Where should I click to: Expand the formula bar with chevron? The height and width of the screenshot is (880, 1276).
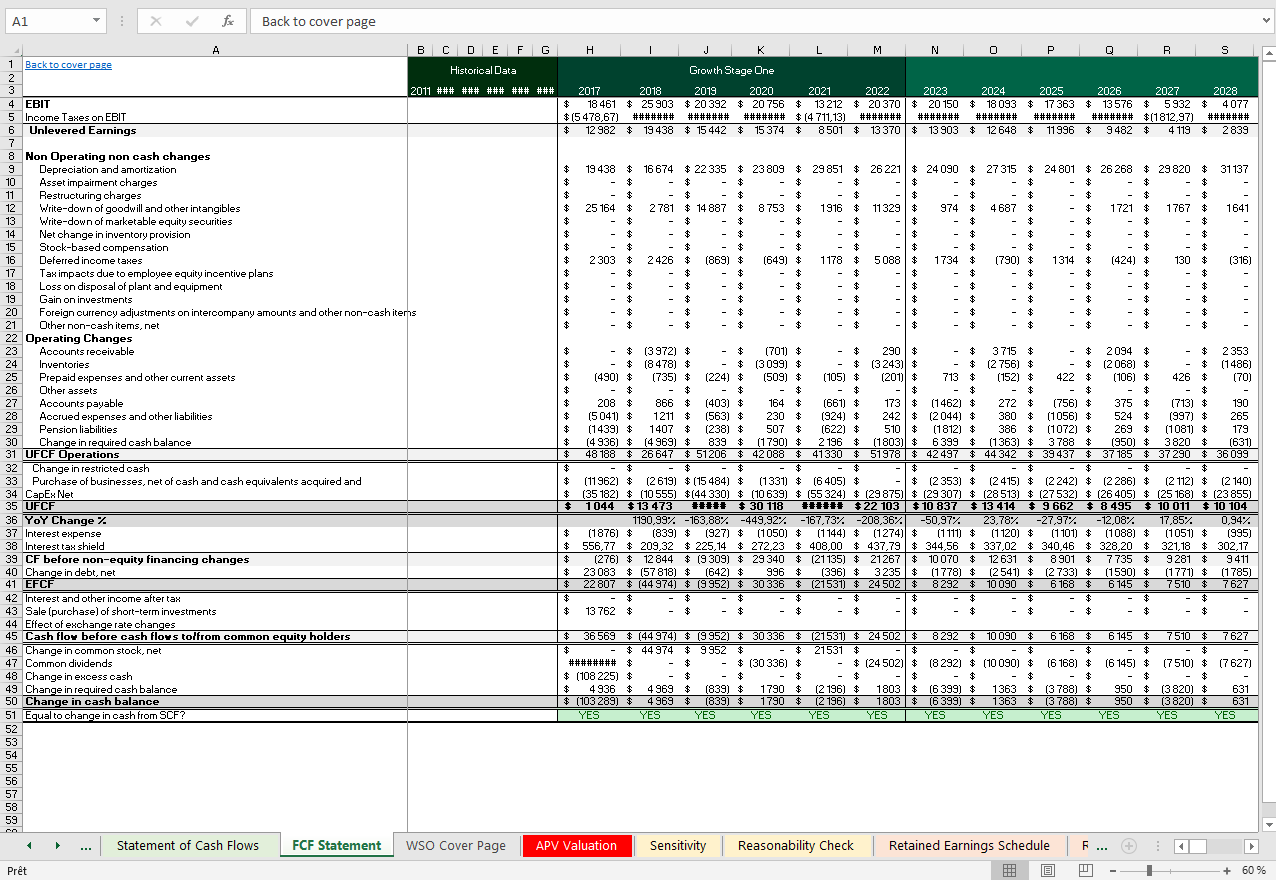click(x=1268, y=21)
